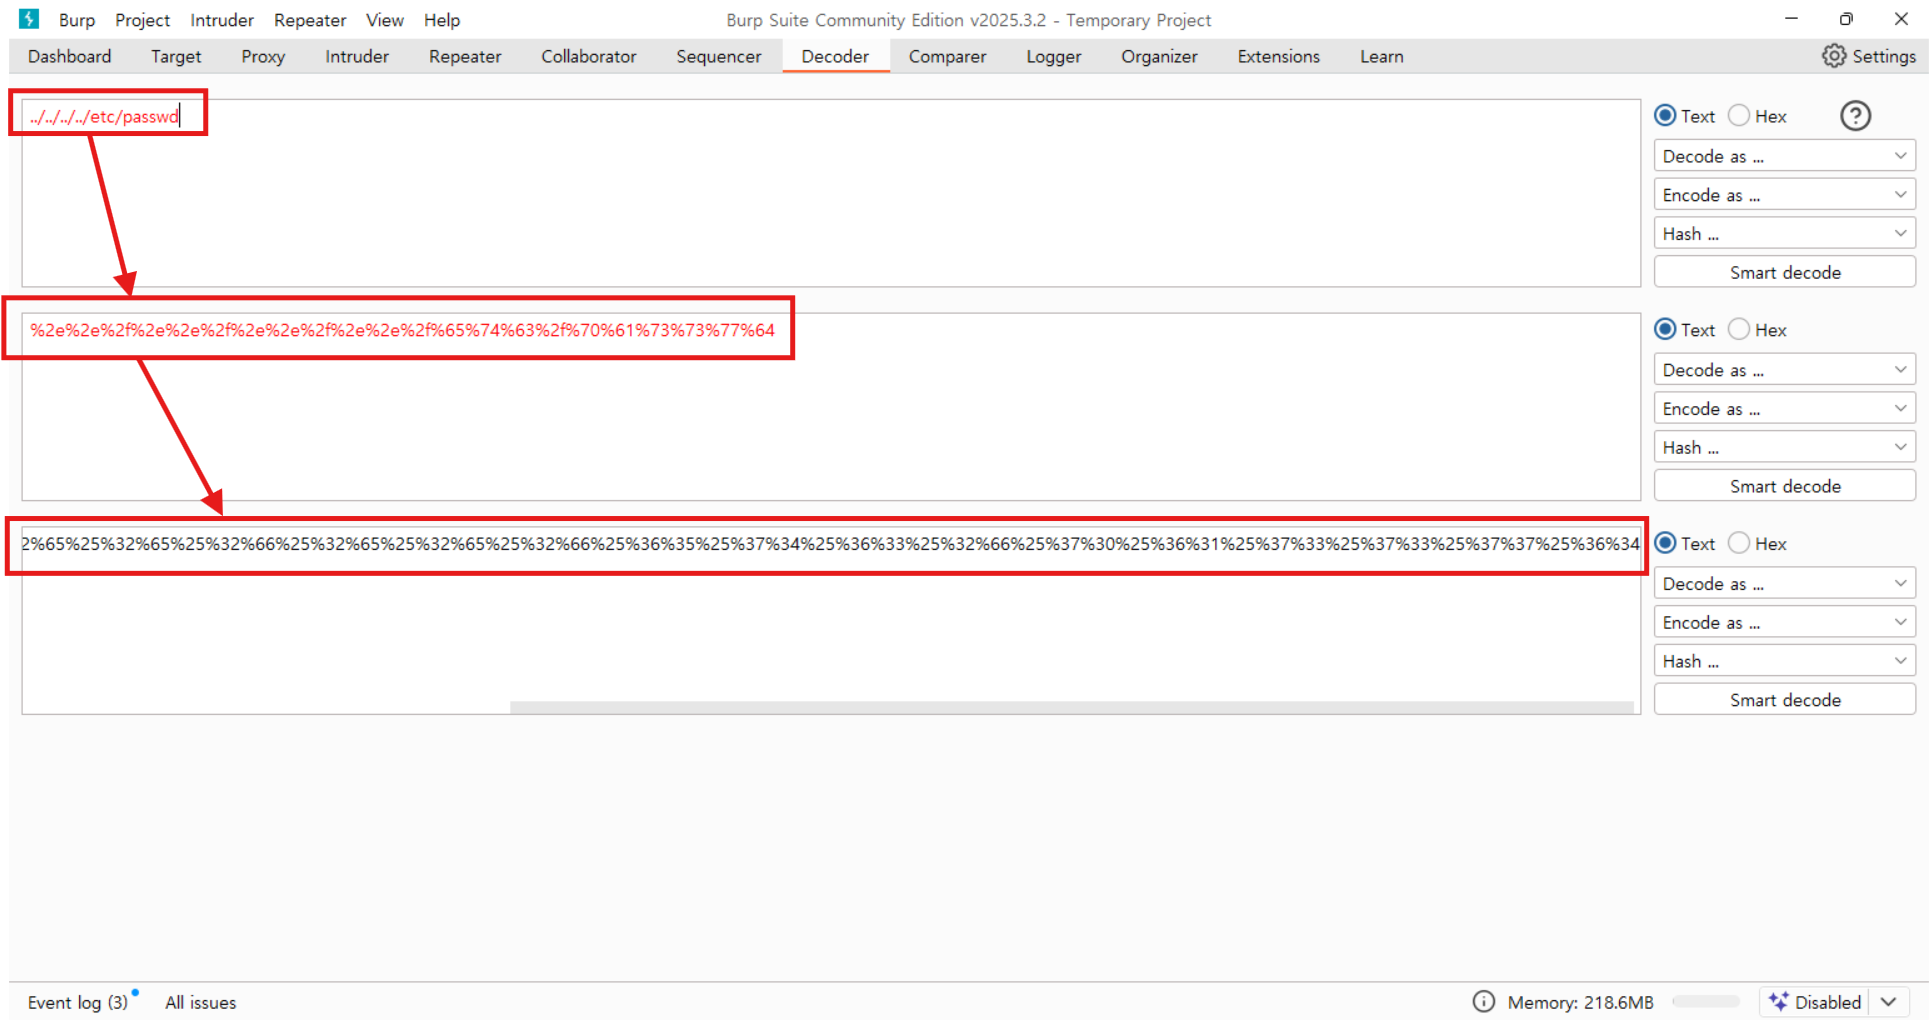Open the Help menu
The image size is (1929, 1020).
tap(441, 20)
